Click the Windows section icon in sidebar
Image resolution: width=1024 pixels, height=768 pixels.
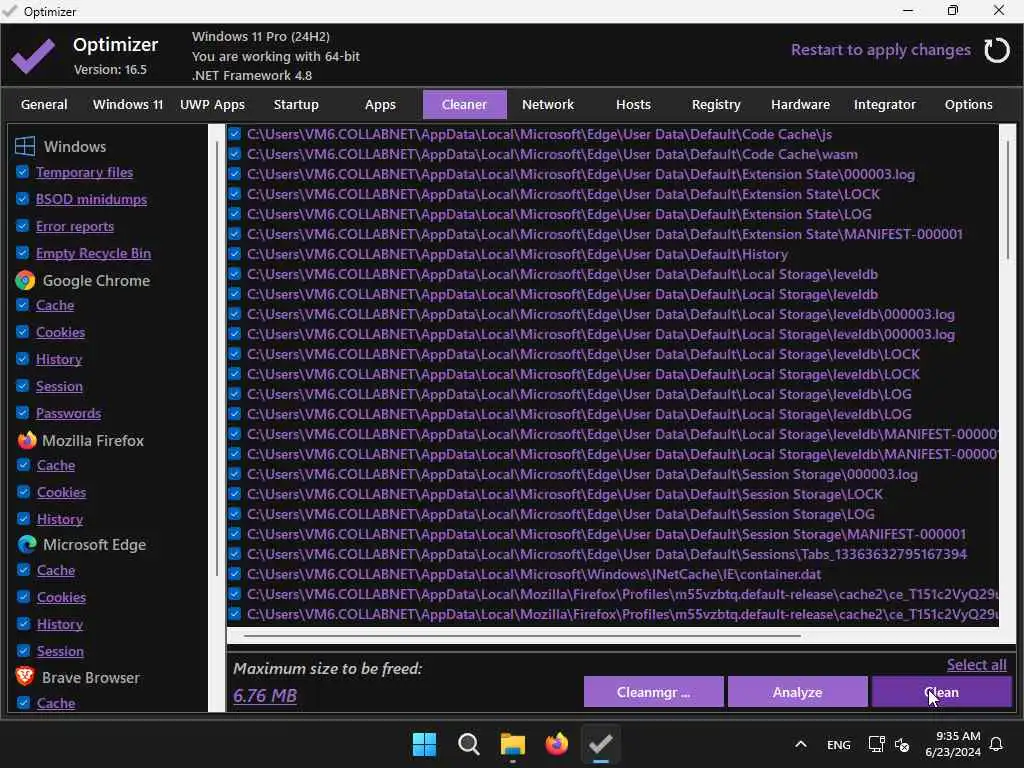(25, 146)
